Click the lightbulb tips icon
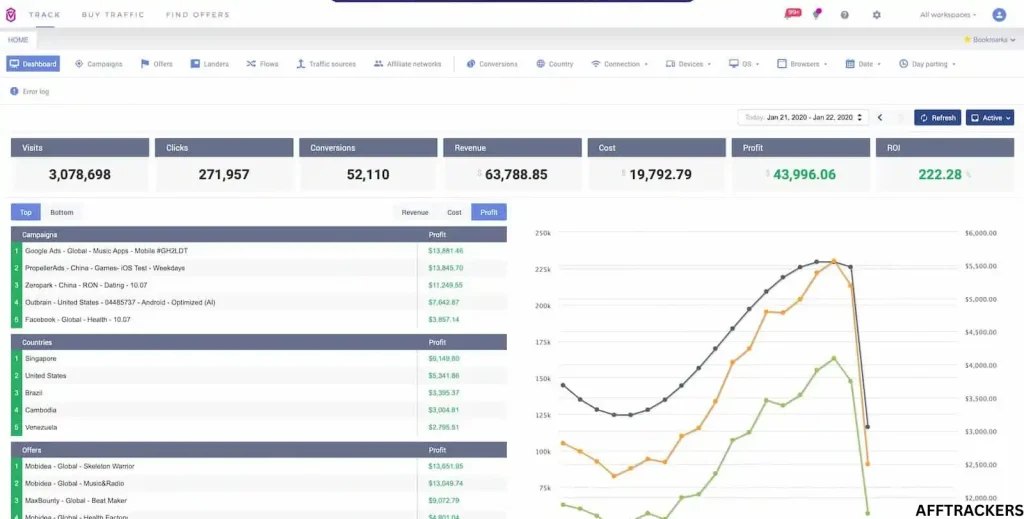Screen dimensions: 1024x519 [816, 14]
